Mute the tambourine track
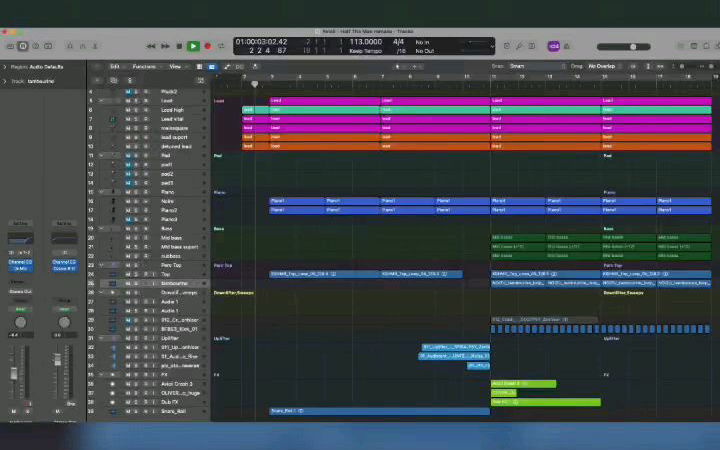 128,283
